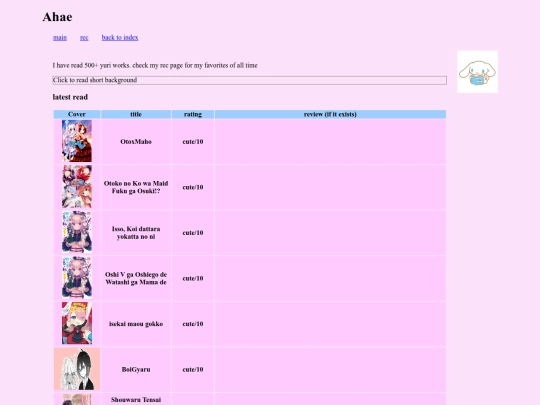The image size is (540, 405).
Task: Click the Cinnamoroll avatar image
Action: [x=477, y=72]
